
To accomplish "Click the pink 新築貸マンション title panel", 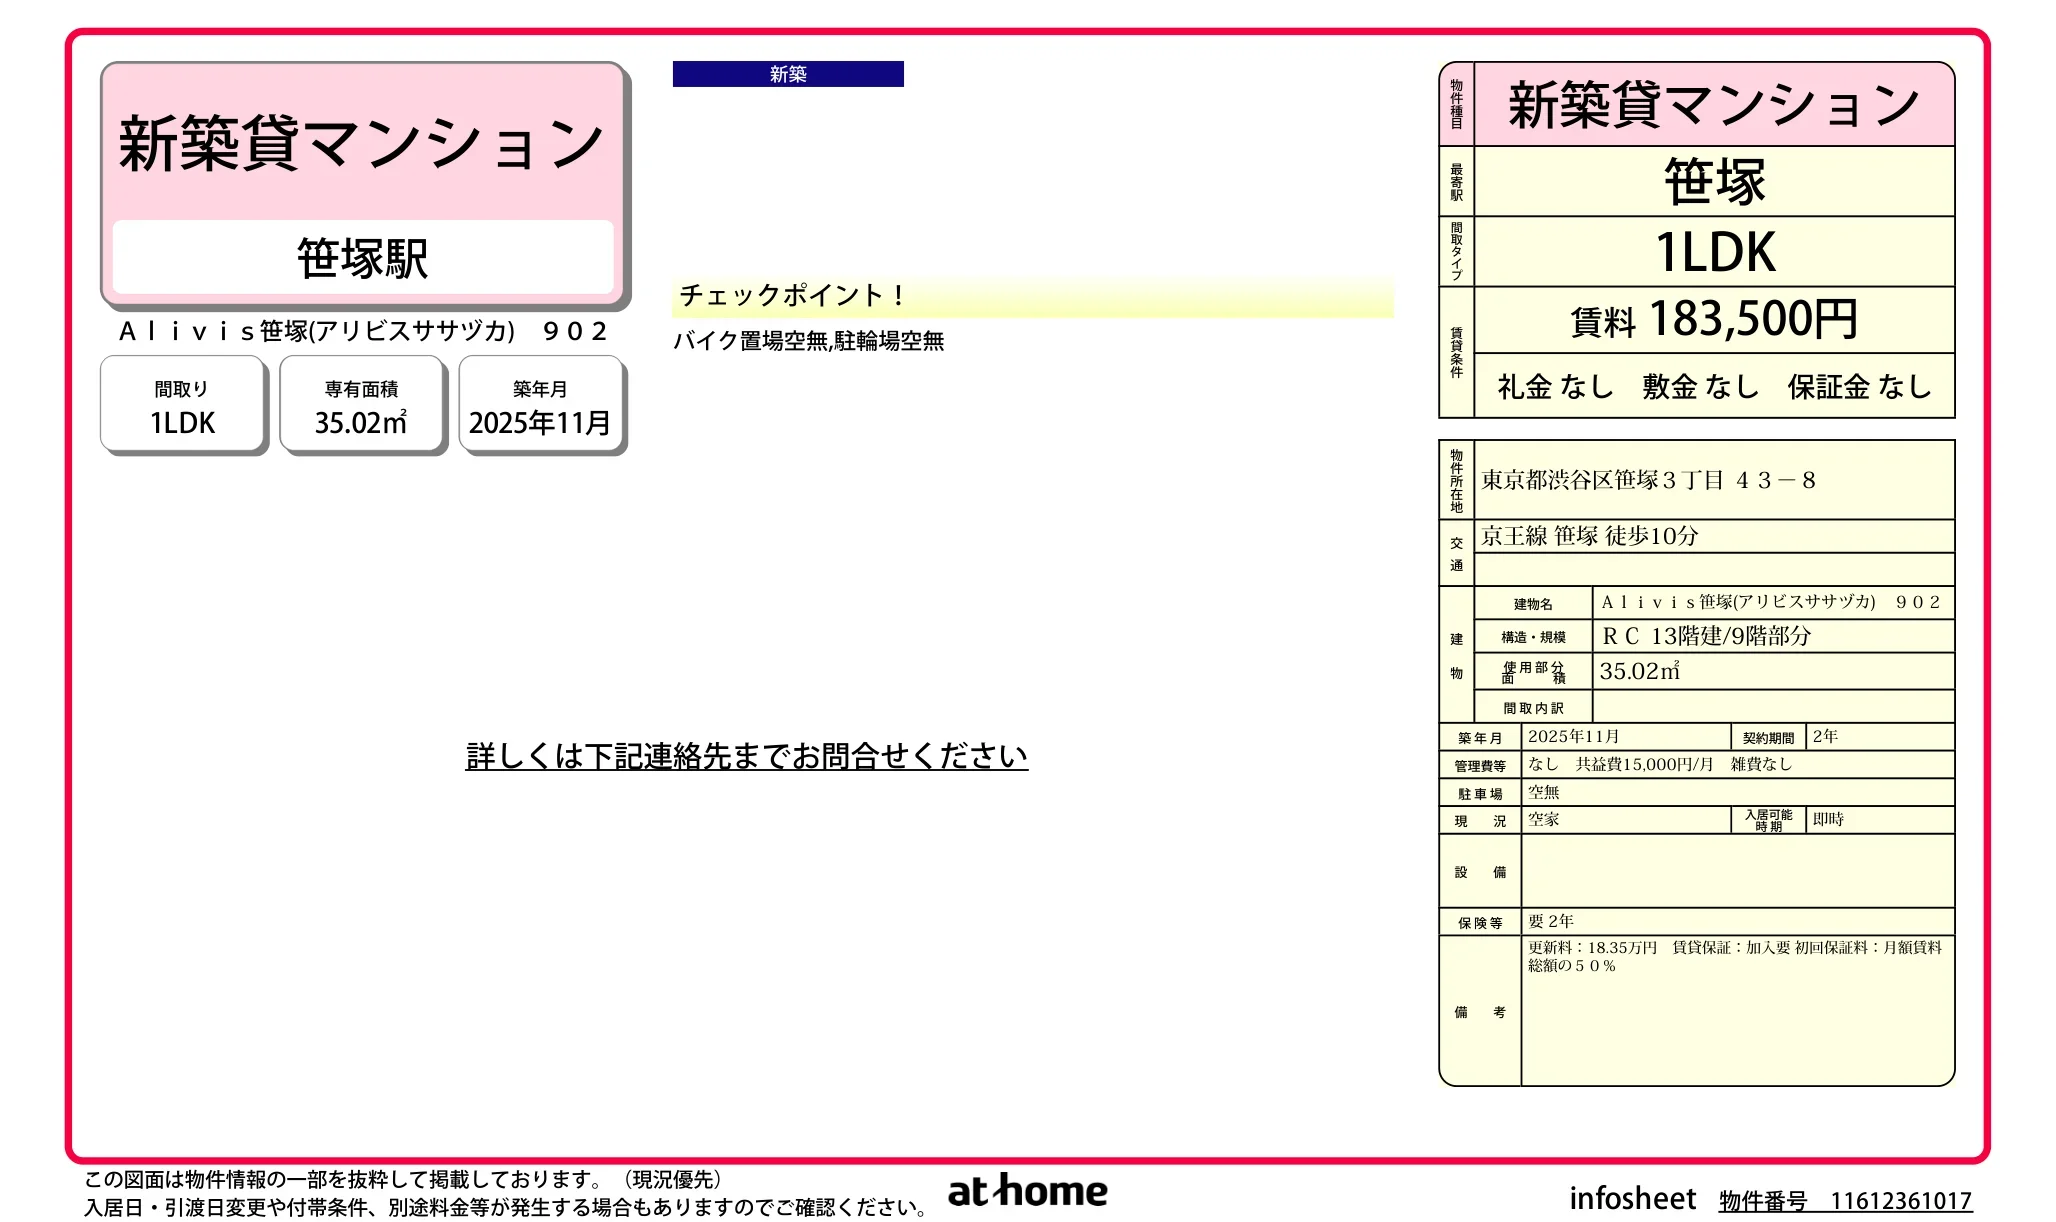I will [x=362, y=143].
